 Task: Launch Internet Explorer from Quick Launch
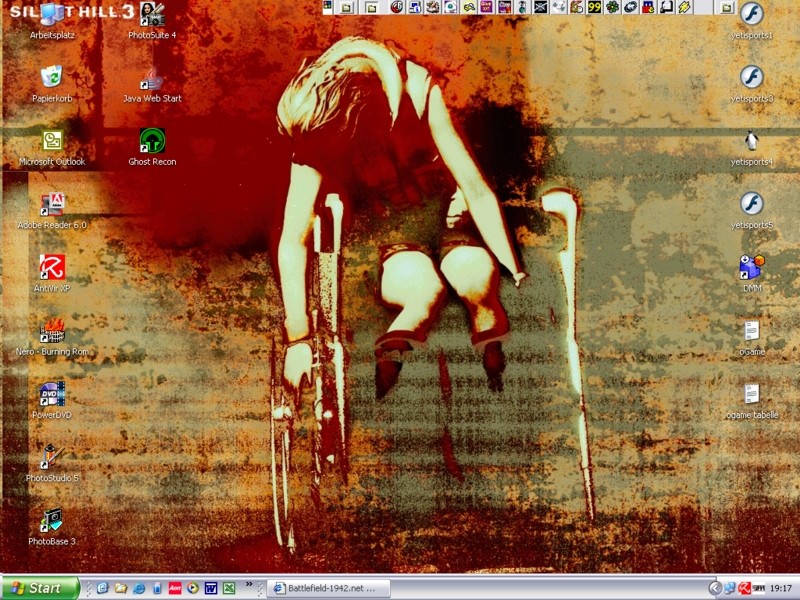click(139, 588)
